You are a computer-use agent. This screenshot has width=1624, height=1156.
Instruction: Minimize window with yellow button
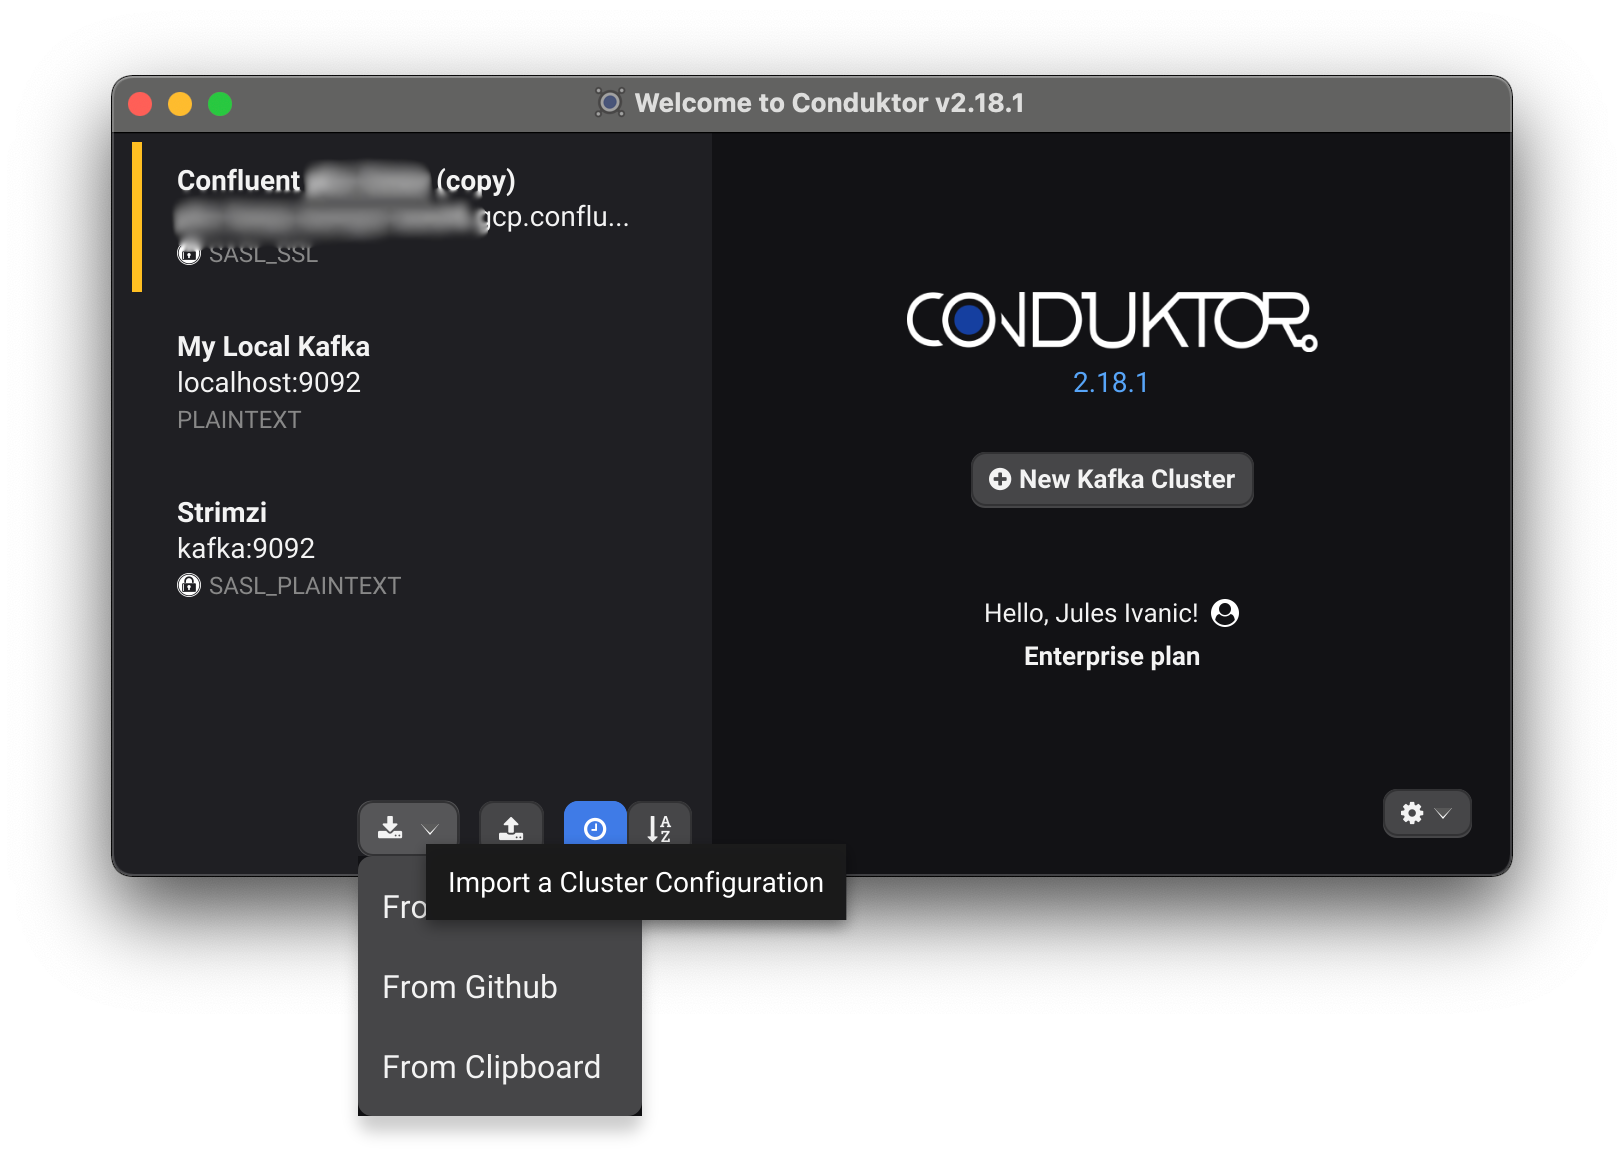point(180,104)
